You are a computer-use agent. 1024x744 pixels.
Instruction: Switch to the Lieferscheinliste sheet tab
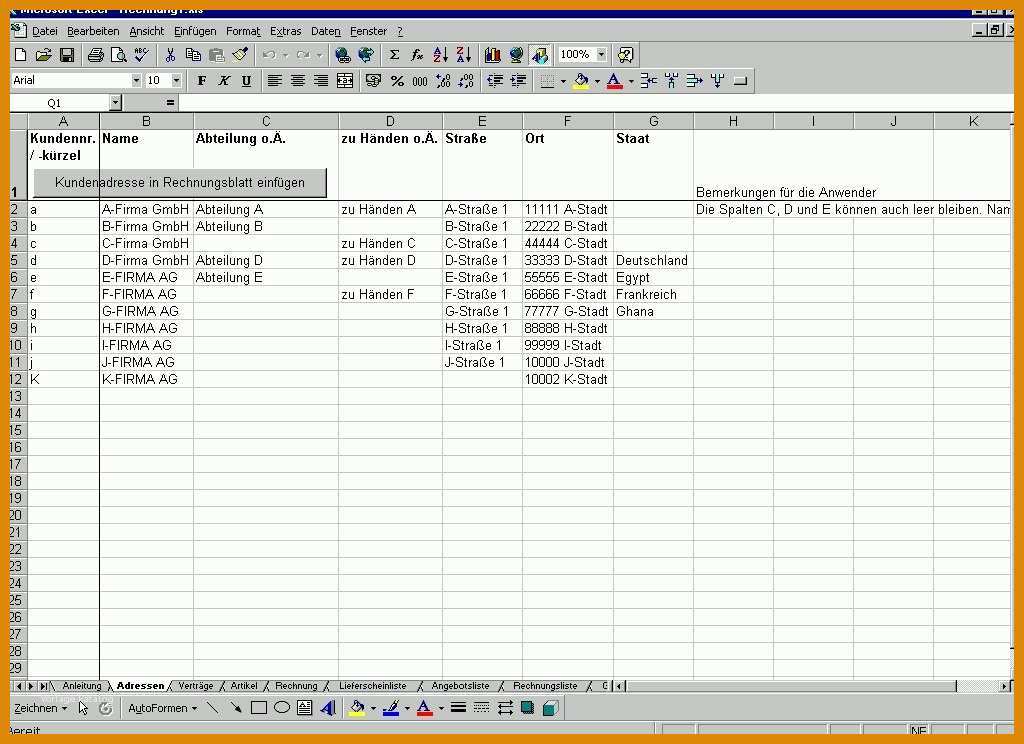(x=372, y=686)
